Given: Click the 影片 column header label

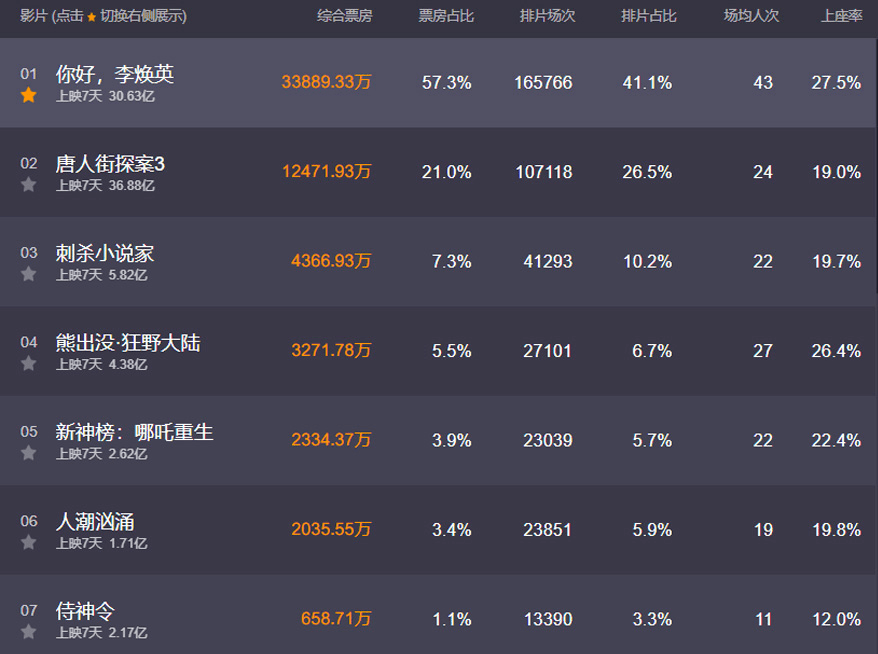Looking at the screenshot, I should click(x=34, y=17).
